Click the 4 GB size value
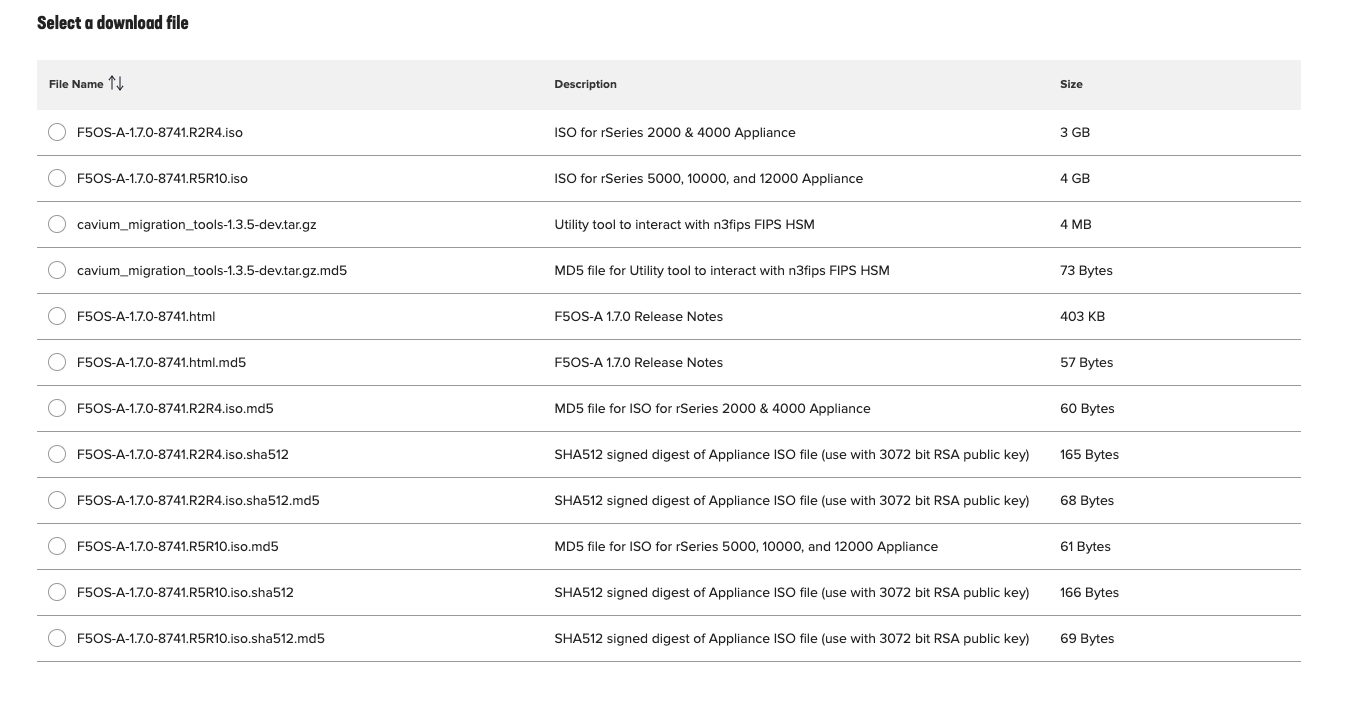 (x=1075, y=178)
